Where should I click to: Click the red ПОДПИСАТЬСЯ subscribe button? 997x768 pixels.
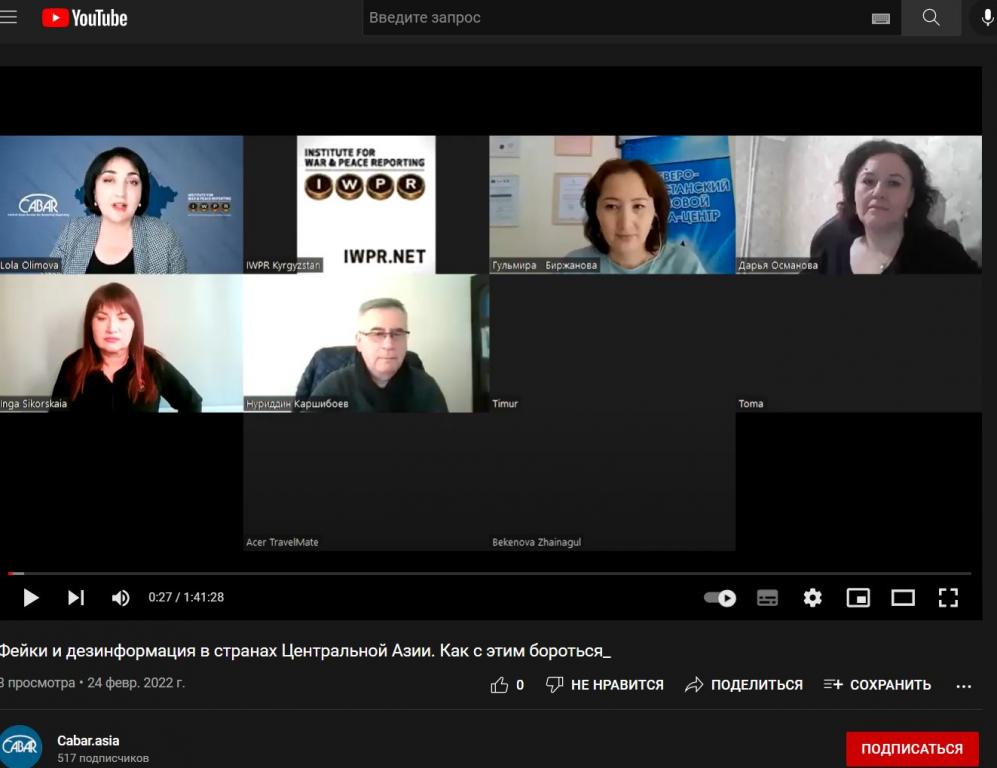911,748
